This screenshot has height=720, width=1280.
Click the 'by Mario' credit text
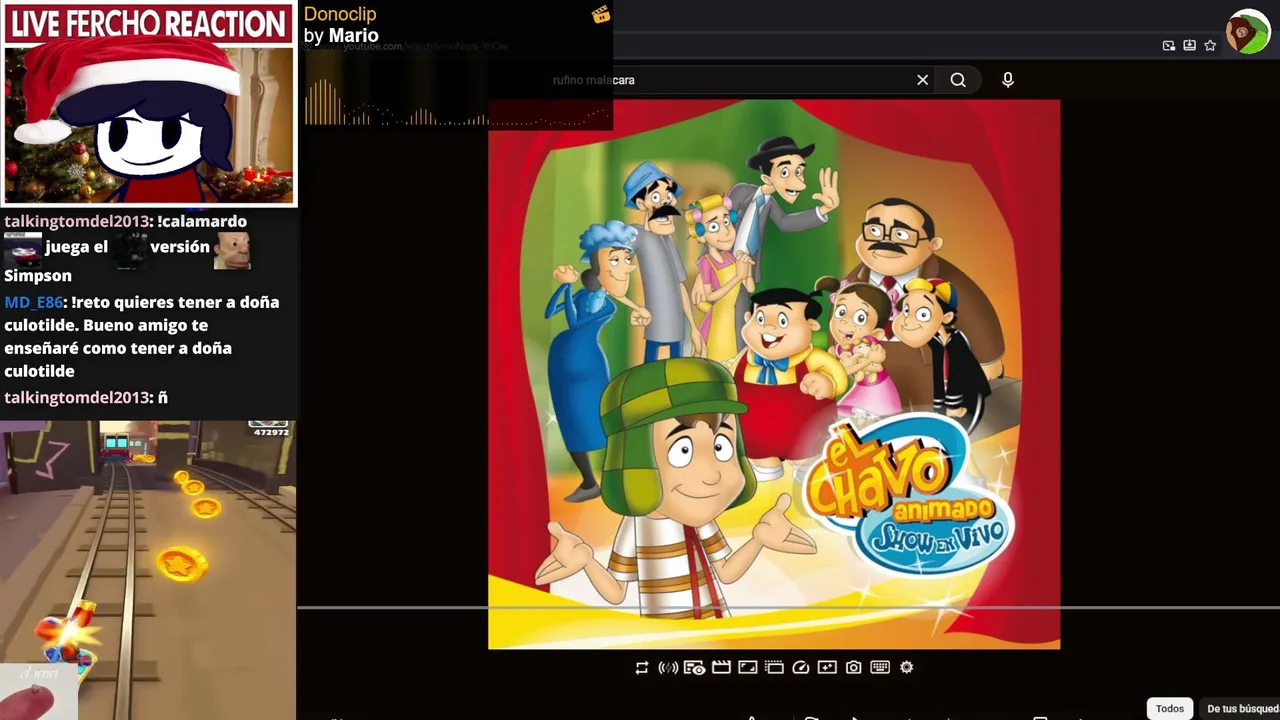click(341, 36)
